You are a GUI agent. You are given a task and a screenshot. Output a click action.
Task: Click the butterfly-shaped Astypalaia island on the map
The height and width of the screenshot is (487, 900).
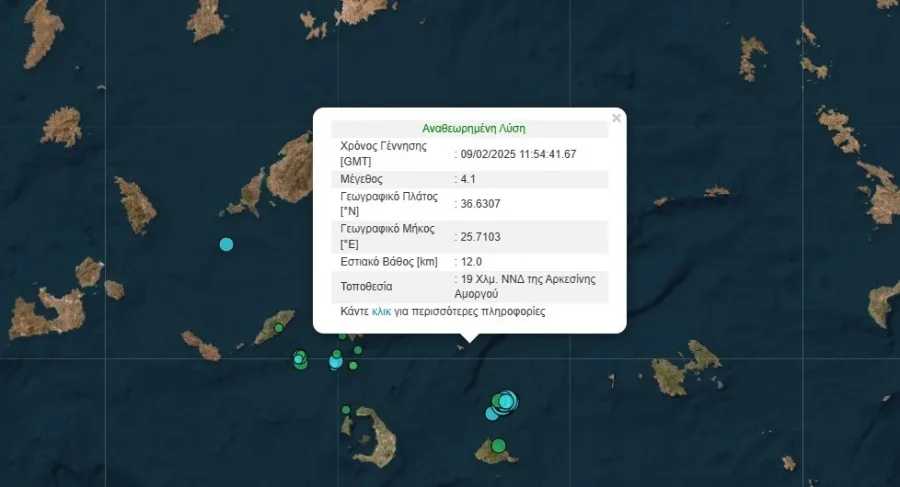[688, 369]
